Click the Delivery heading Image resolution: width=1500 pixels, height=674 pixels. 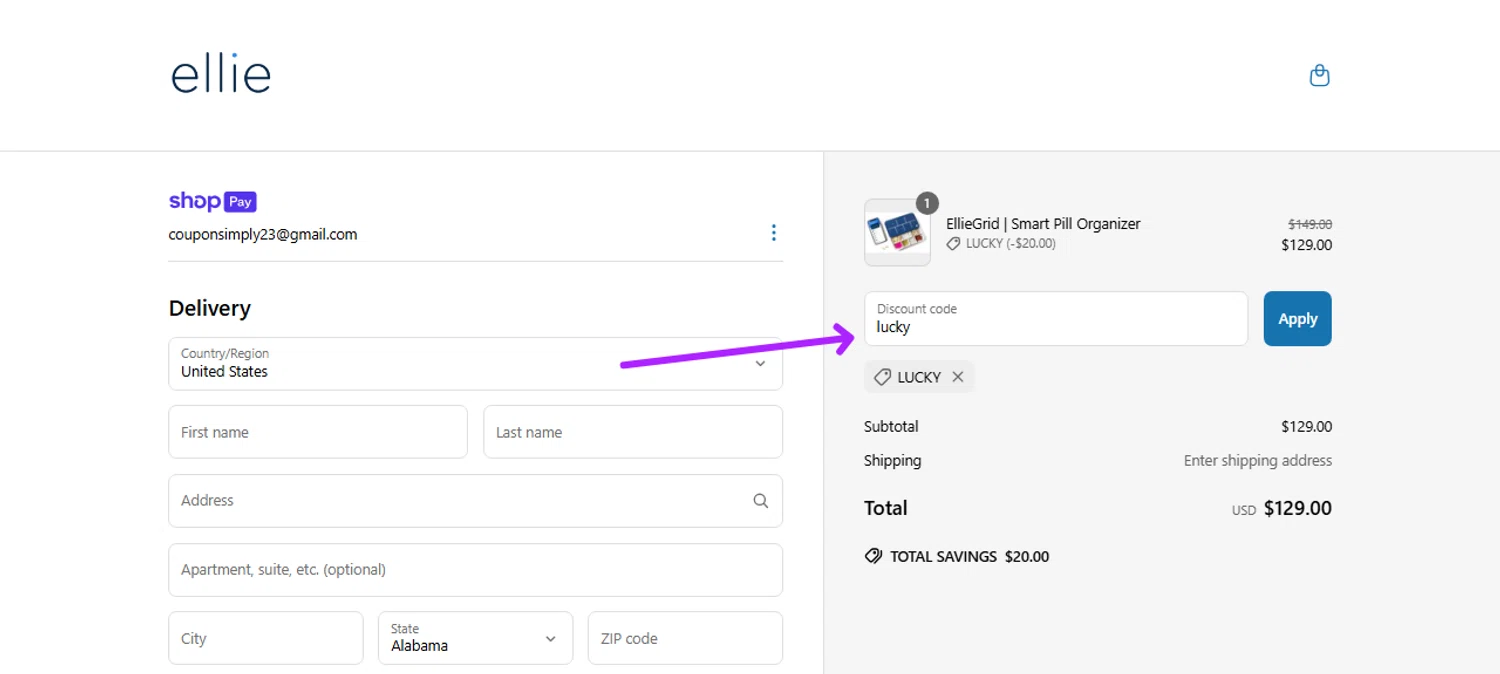point(210,308)
